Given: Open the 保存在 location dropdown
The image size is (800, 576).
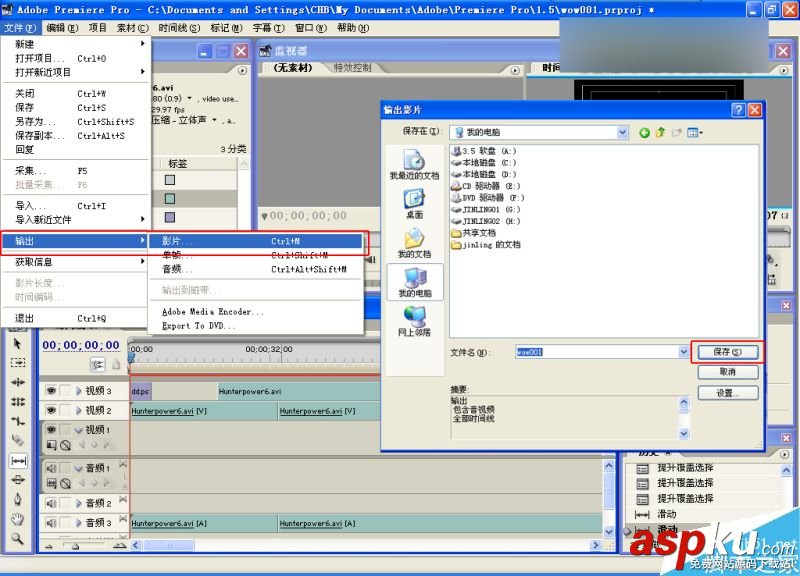Looking at the screenshot, I should pos(622,133).
